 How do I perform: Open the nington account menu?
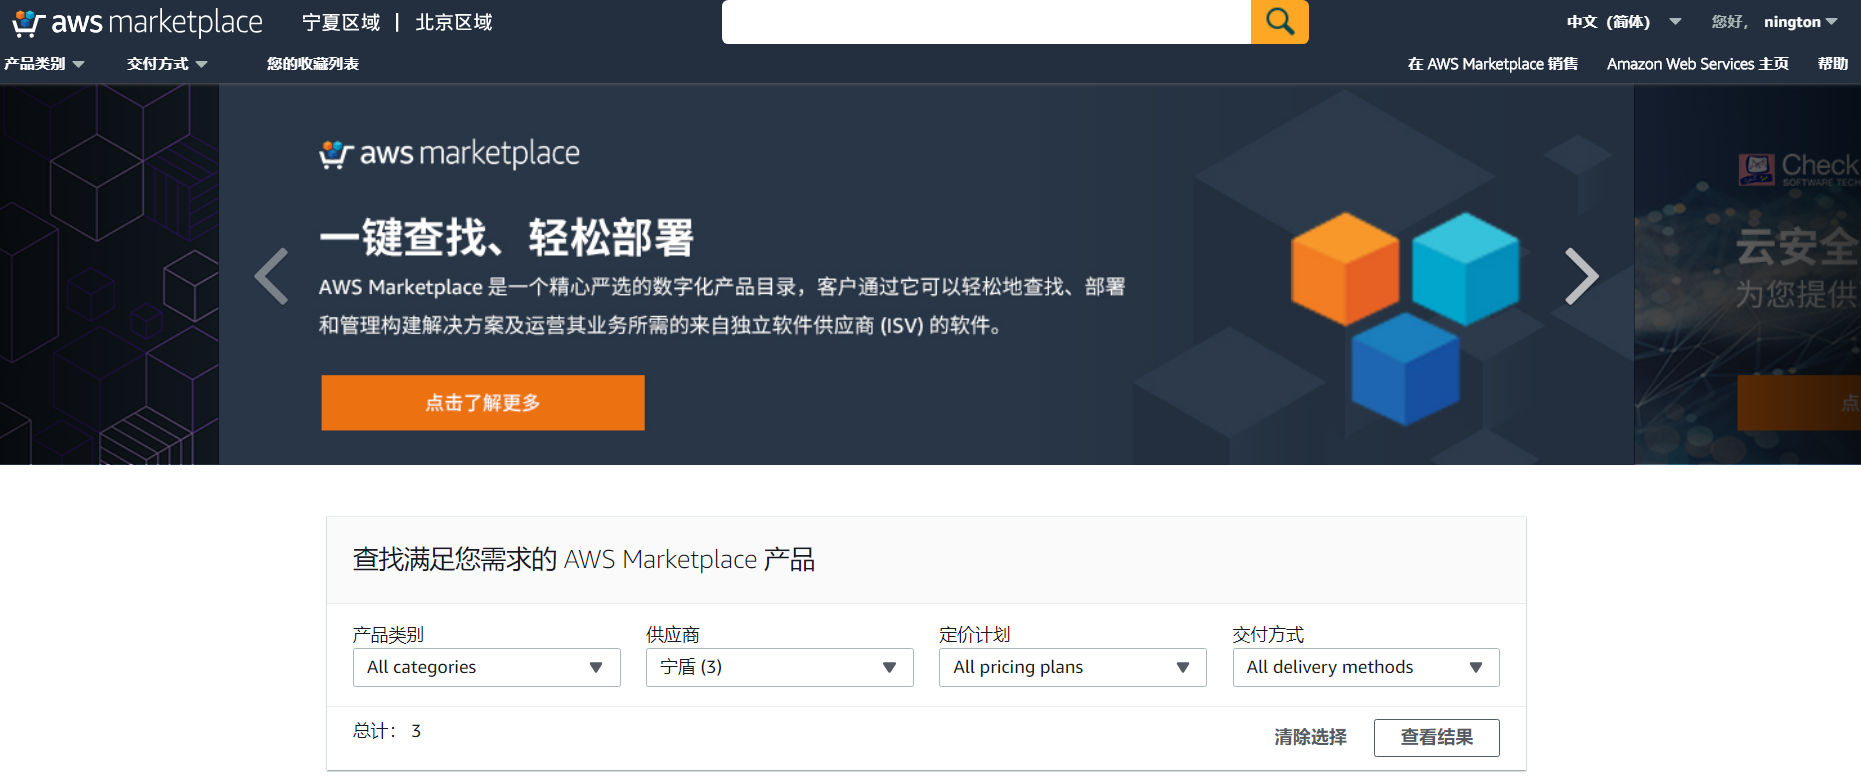(1800, 22)
